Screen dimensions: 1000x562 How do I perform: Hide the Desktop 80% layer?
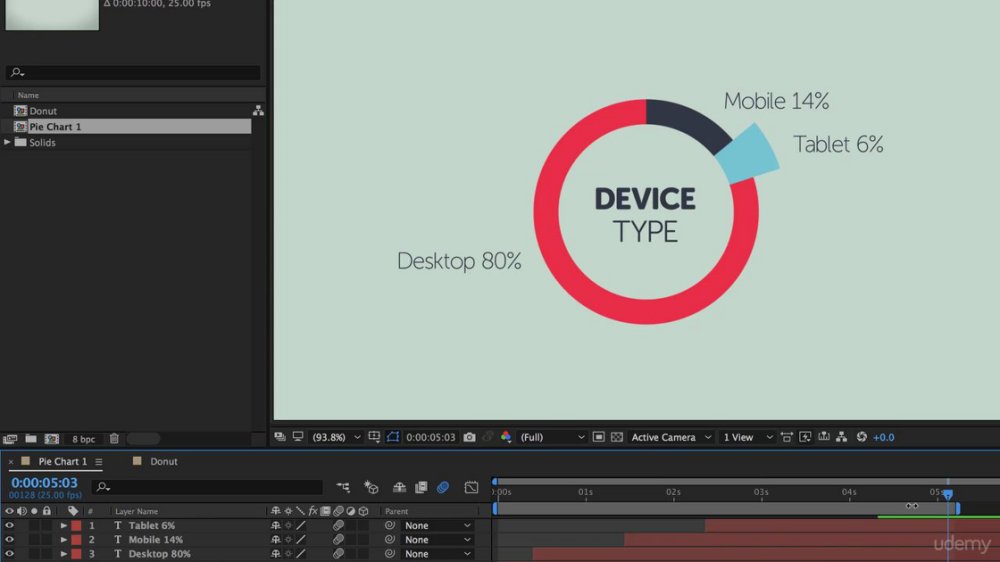[x=9, y=554]
